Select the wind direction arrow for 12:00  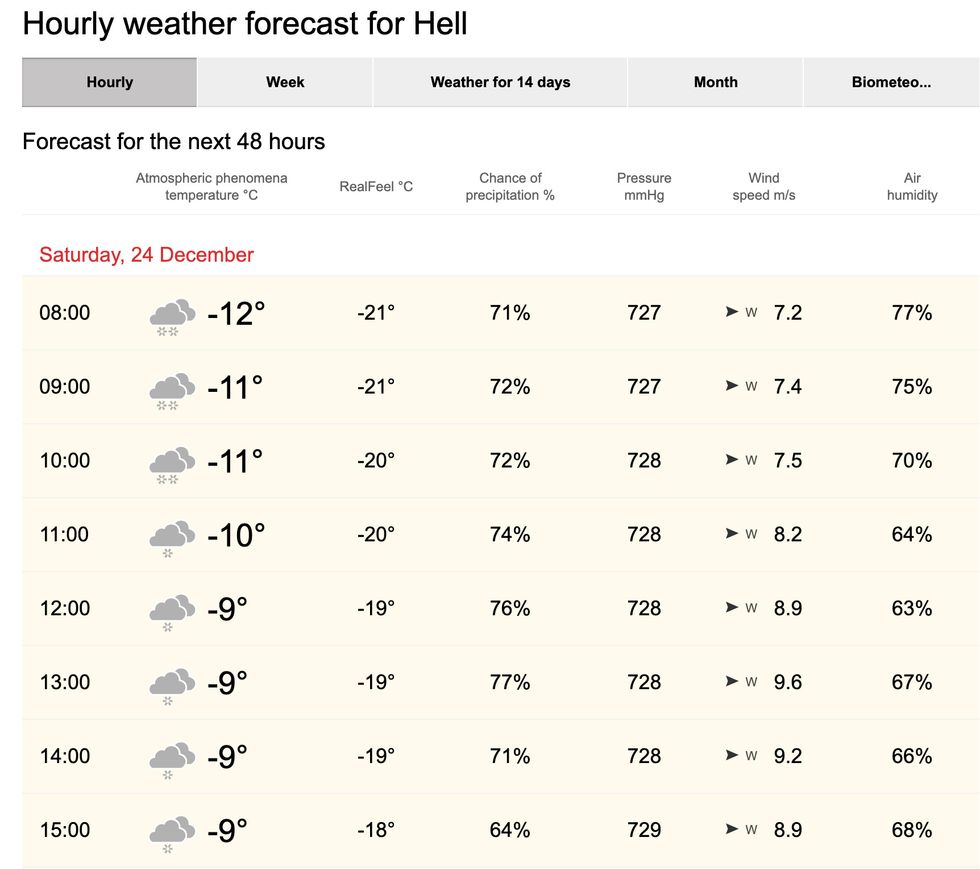pyautogui.click(x=733, y=608)
